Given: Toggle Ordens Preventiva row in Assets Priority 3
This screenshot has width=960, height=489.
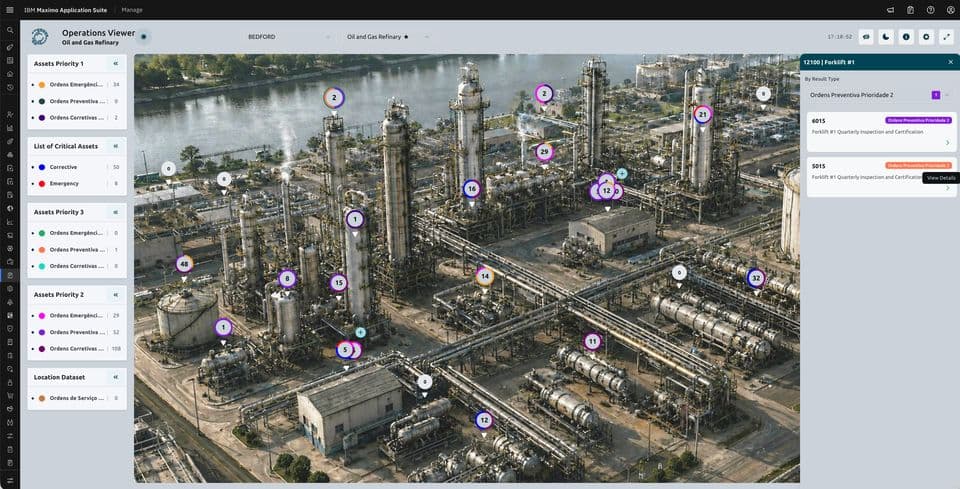Looking at the screenshot, I should pyautogui.click(x=77, y=250).
